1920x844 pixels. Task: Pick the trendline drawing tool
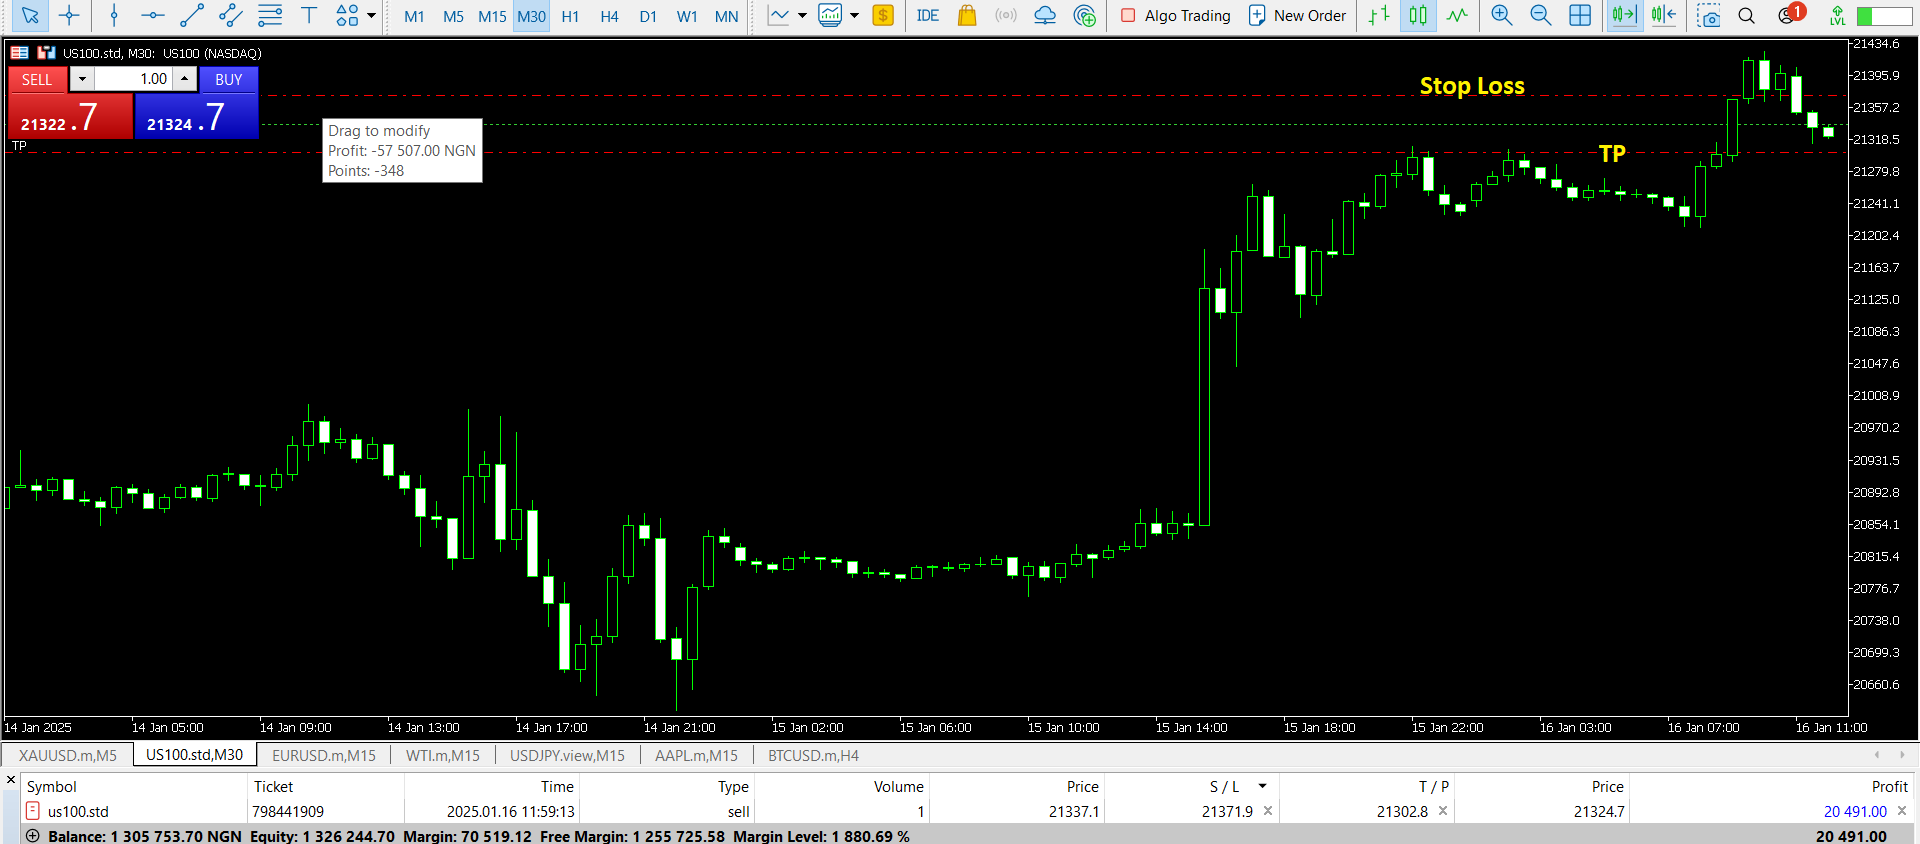tap(191, 15)
